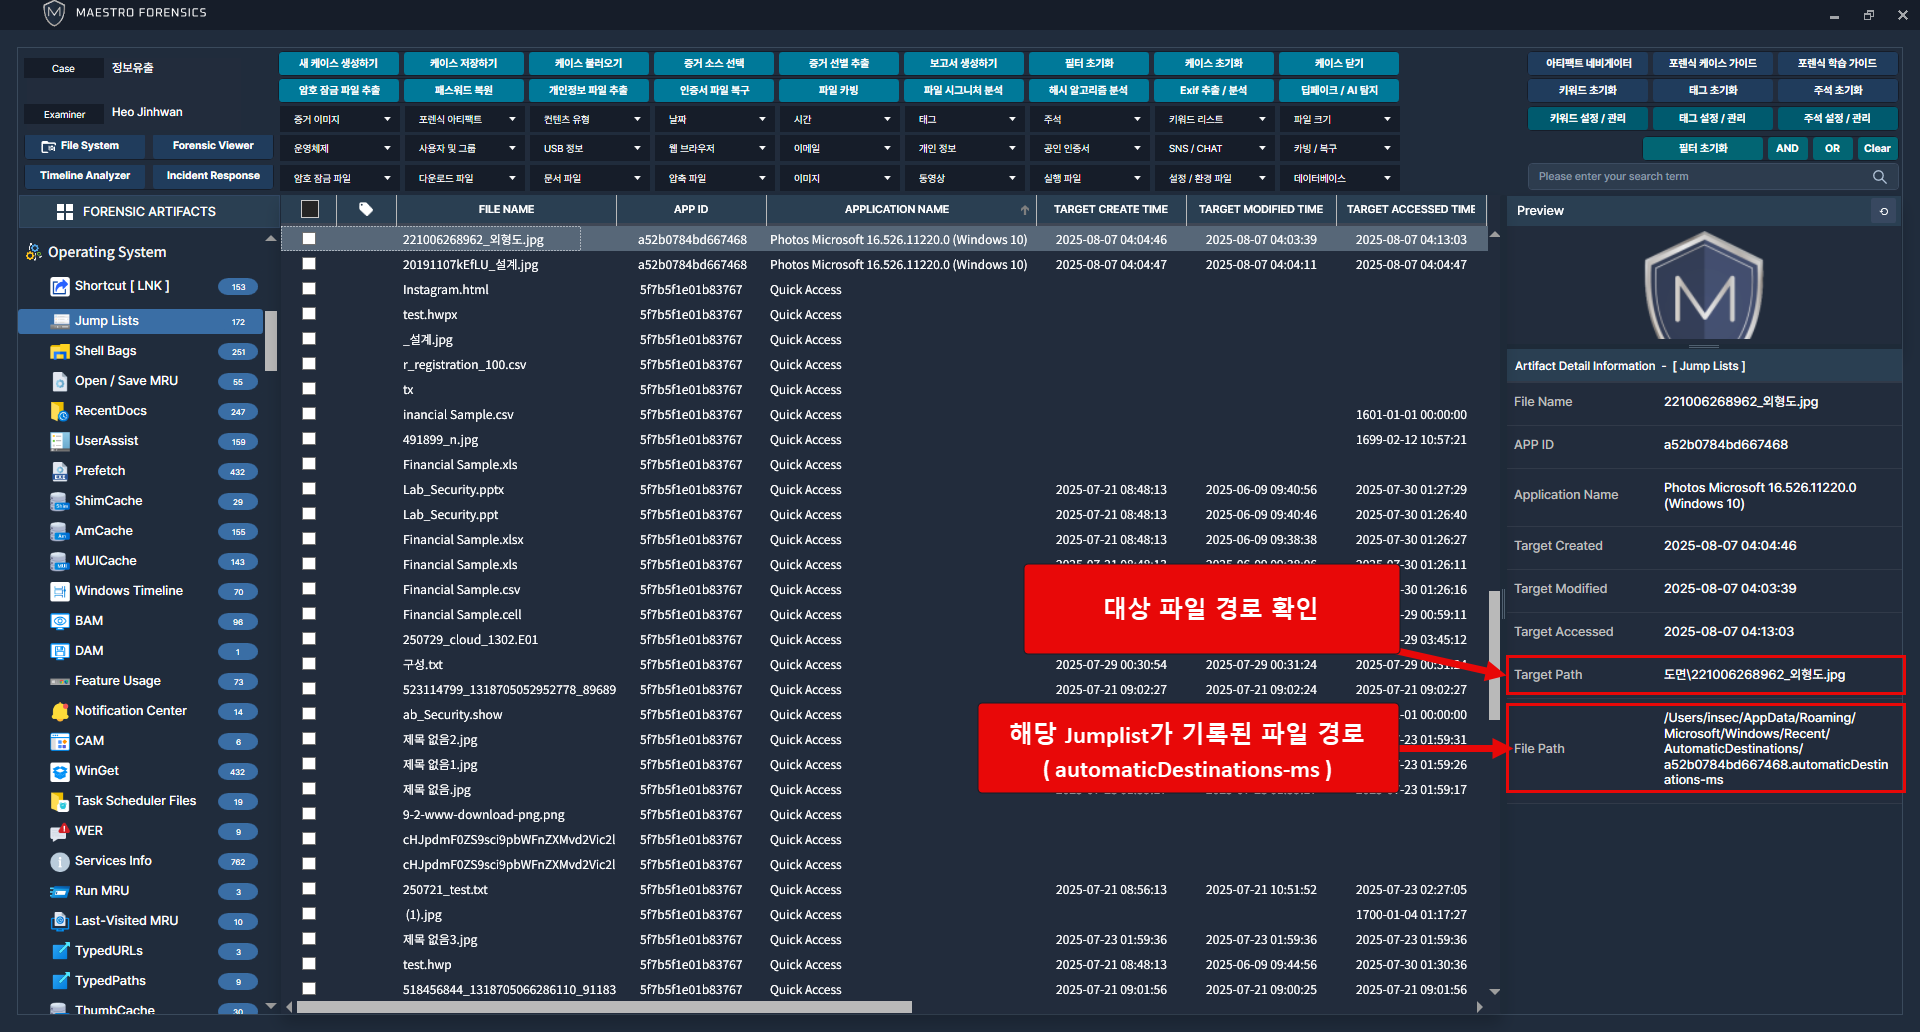1920x1032 pixels.
Task: Click the RecentDocs artifact icon
Action: (59, 411)
